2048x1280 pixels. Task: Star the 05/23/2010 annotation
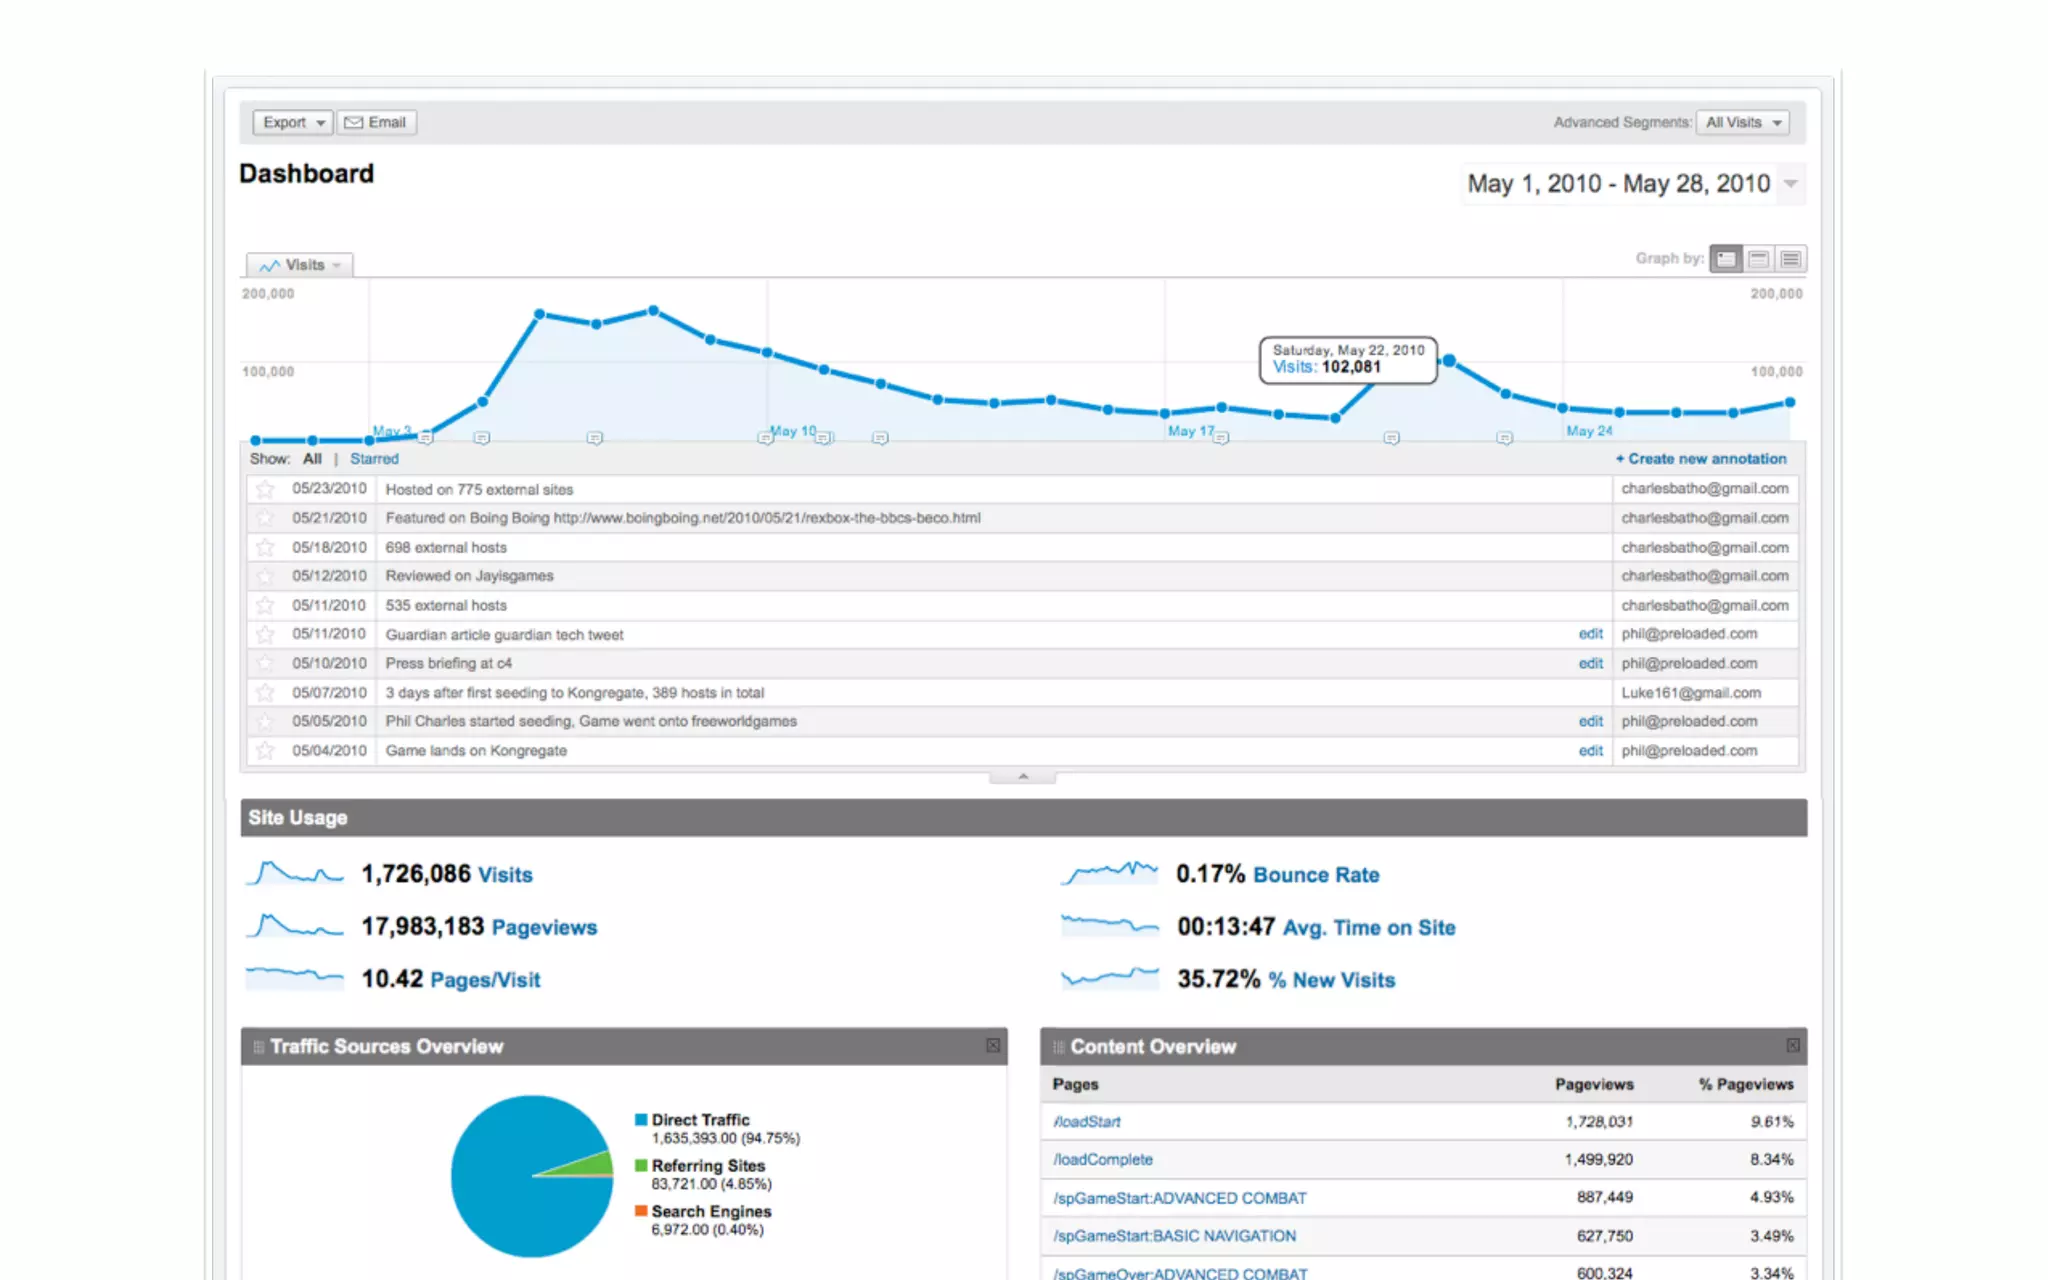[265, 489]
